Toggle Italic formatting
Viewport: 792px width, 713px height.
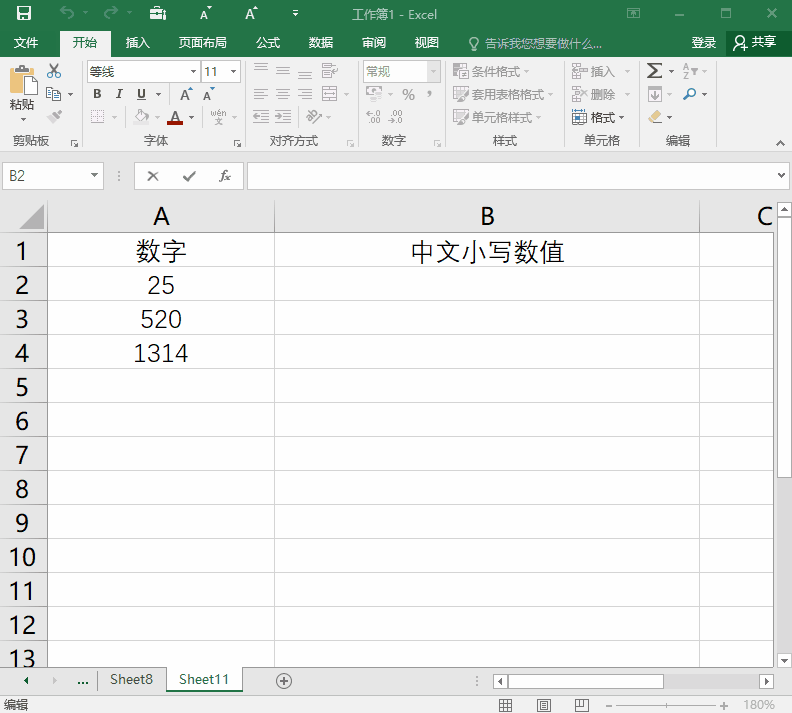pyautogui.click(x=119, y=94)
